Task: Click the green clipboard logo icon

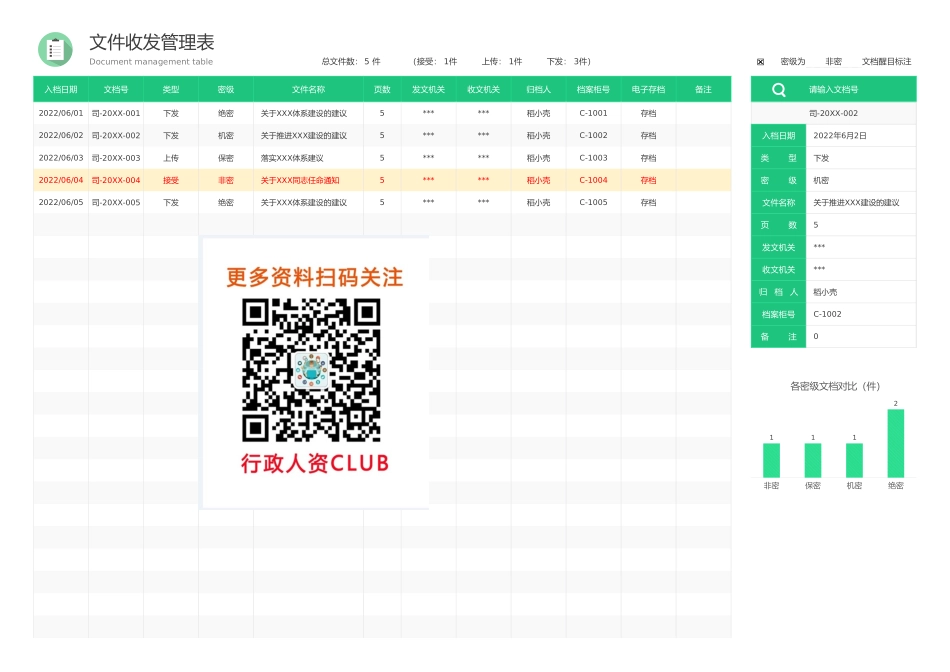Action: 55,47
